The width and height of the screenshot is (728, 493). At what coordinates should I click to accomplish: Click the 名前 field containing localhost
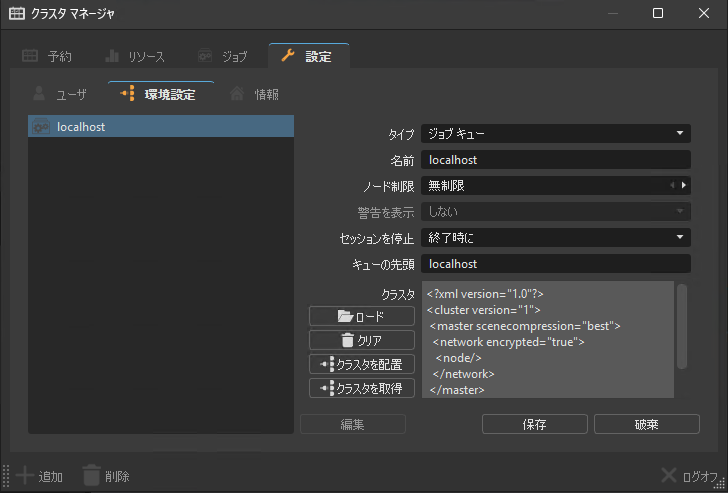coord(556,160)
